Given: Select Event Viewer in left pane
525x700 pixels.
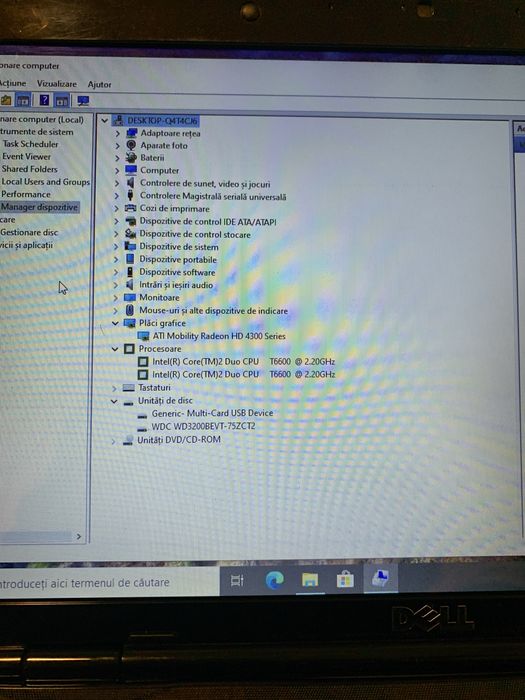Looking at the screenshot, I should (x=26, y=156).
